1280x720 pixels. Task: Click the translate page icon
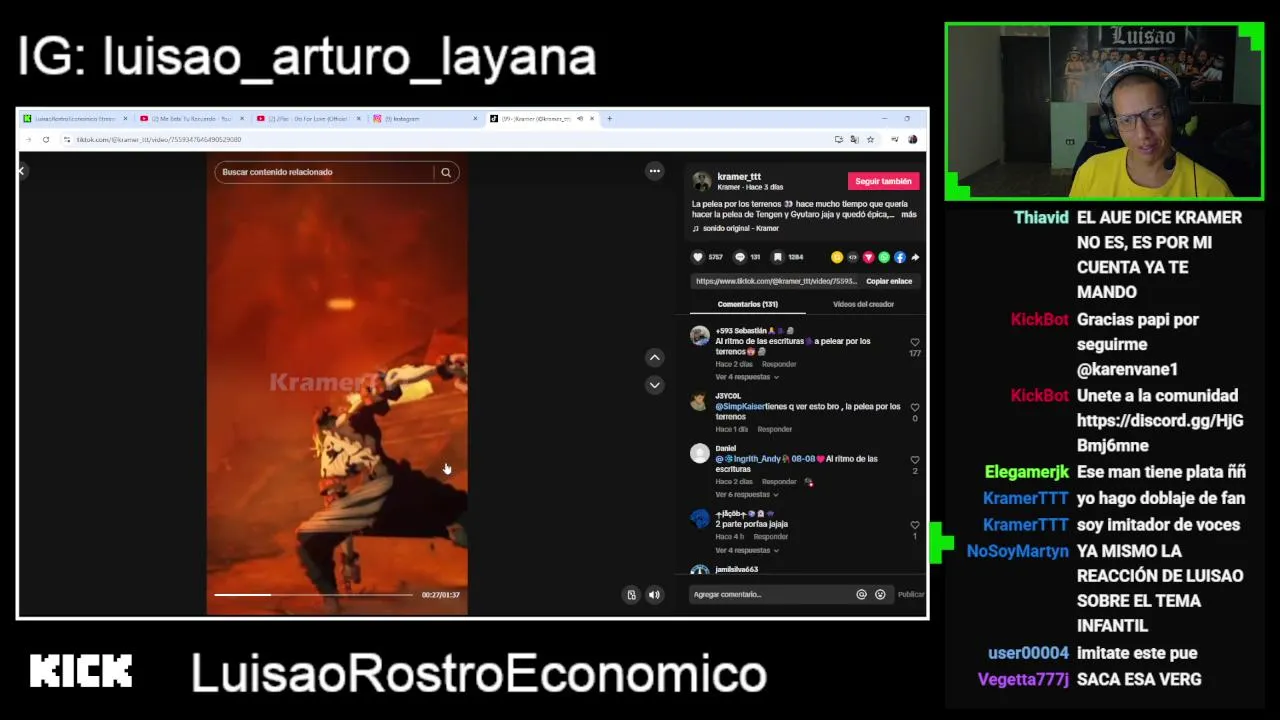point(854,139)
